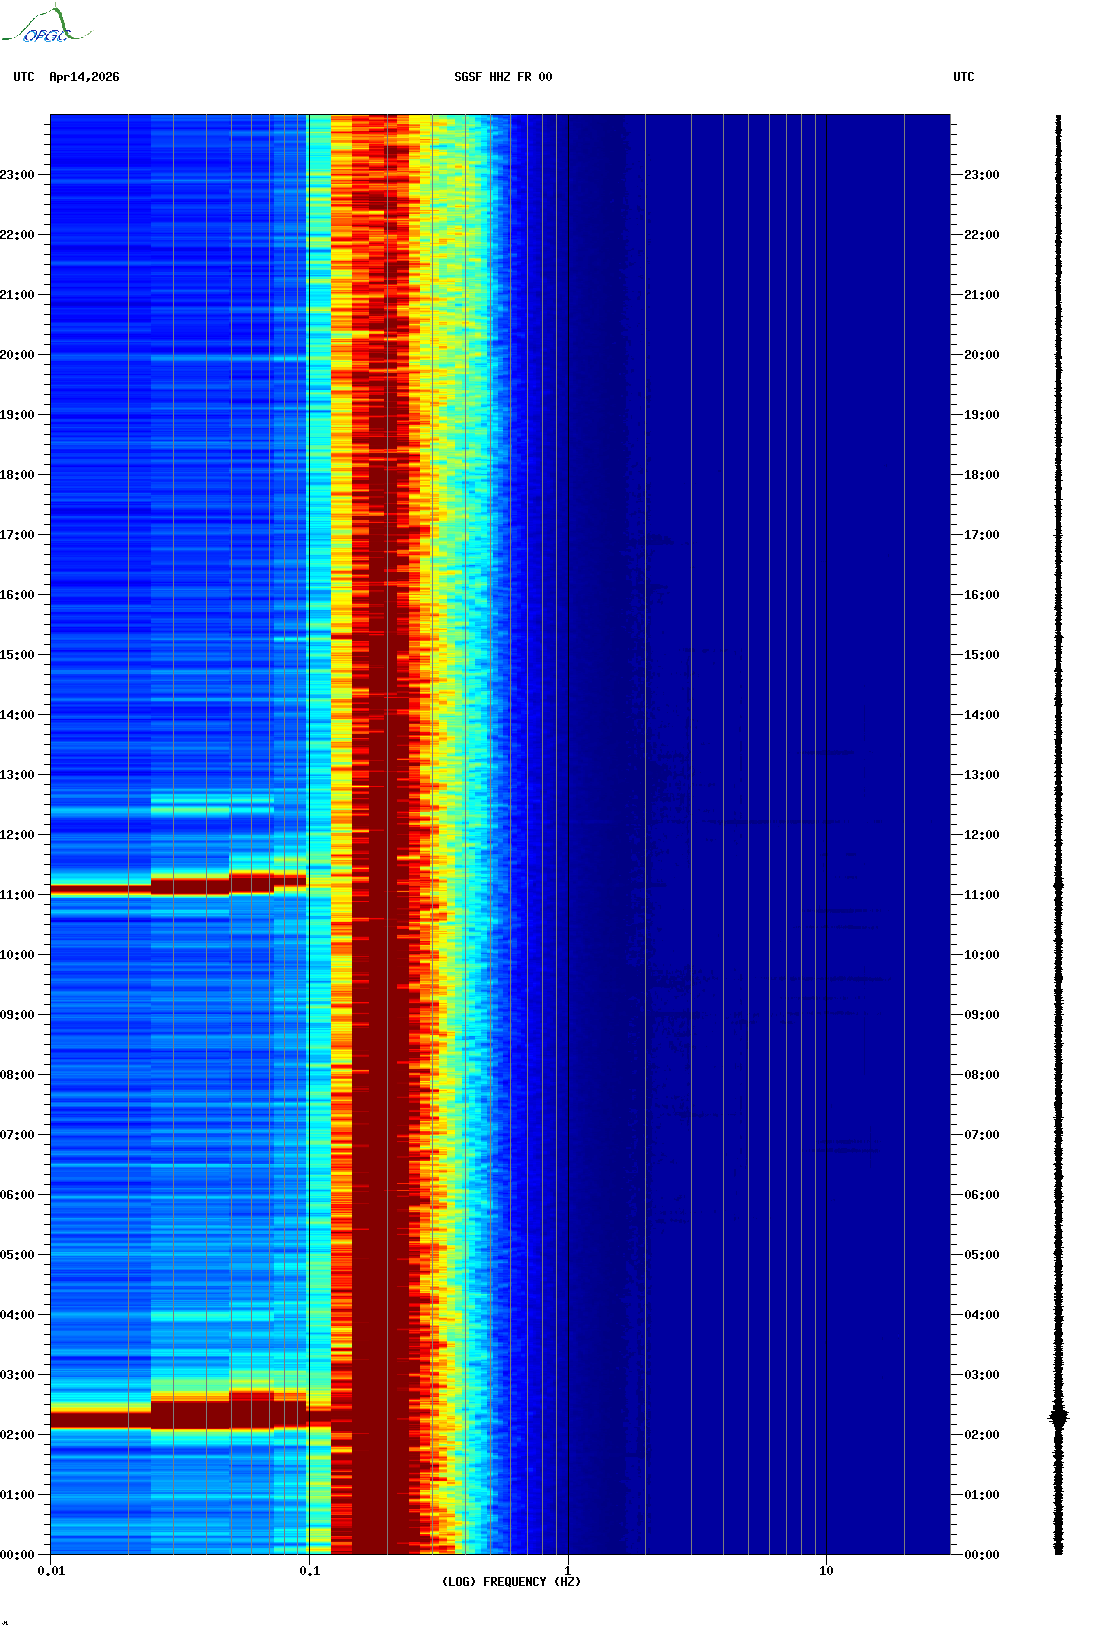
Task: Click the Apr14,2026 date label
Action: 84,77
